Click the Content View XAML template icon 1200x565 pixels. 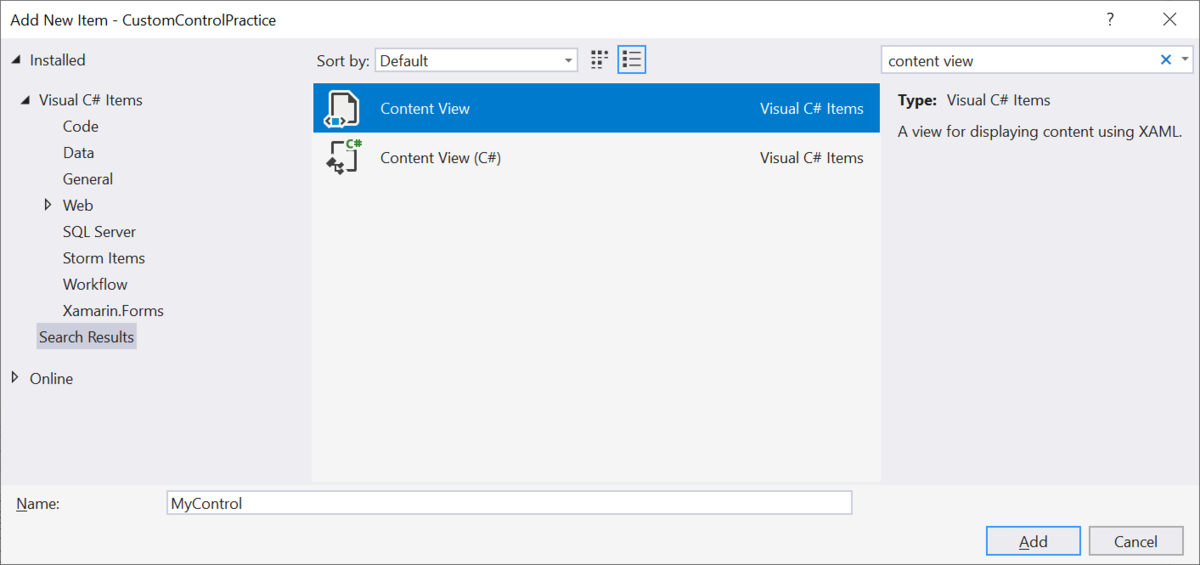pyautogui.click(x=342, y=108)
